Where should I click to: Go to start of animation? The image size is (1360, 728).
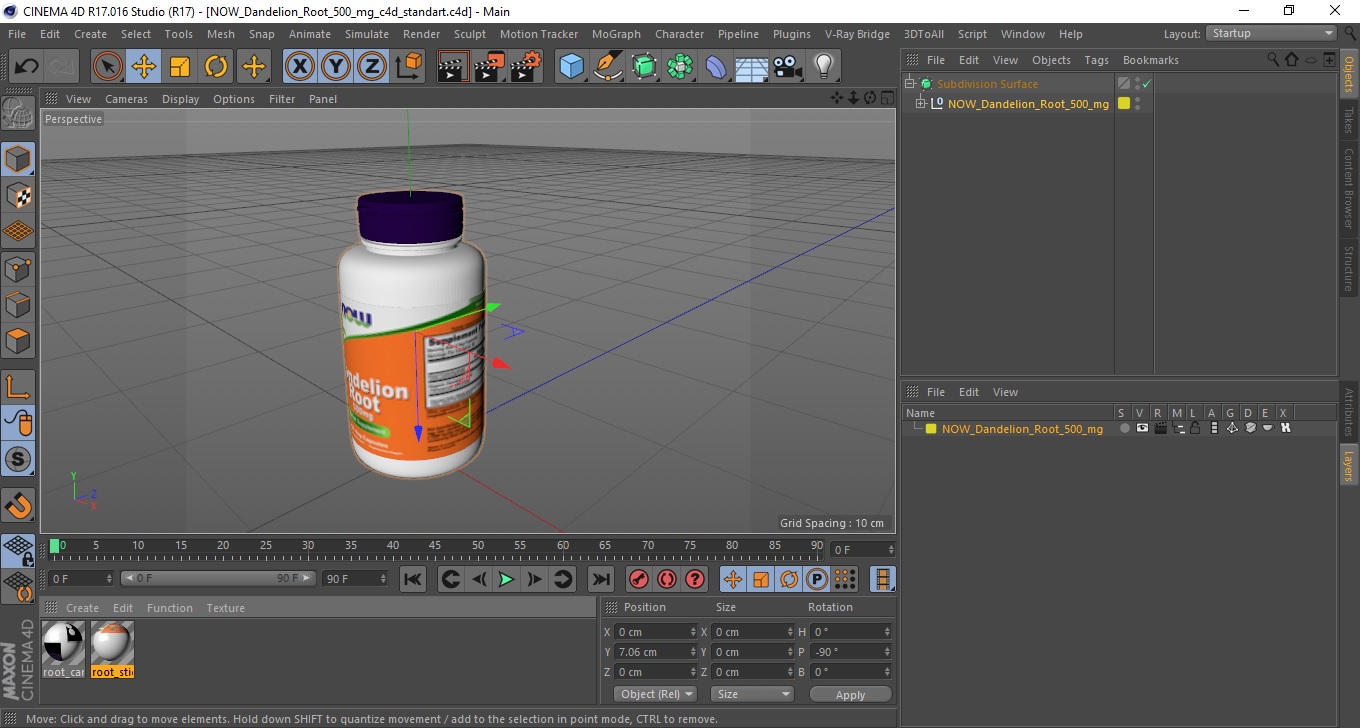click(x=412, y=579)
